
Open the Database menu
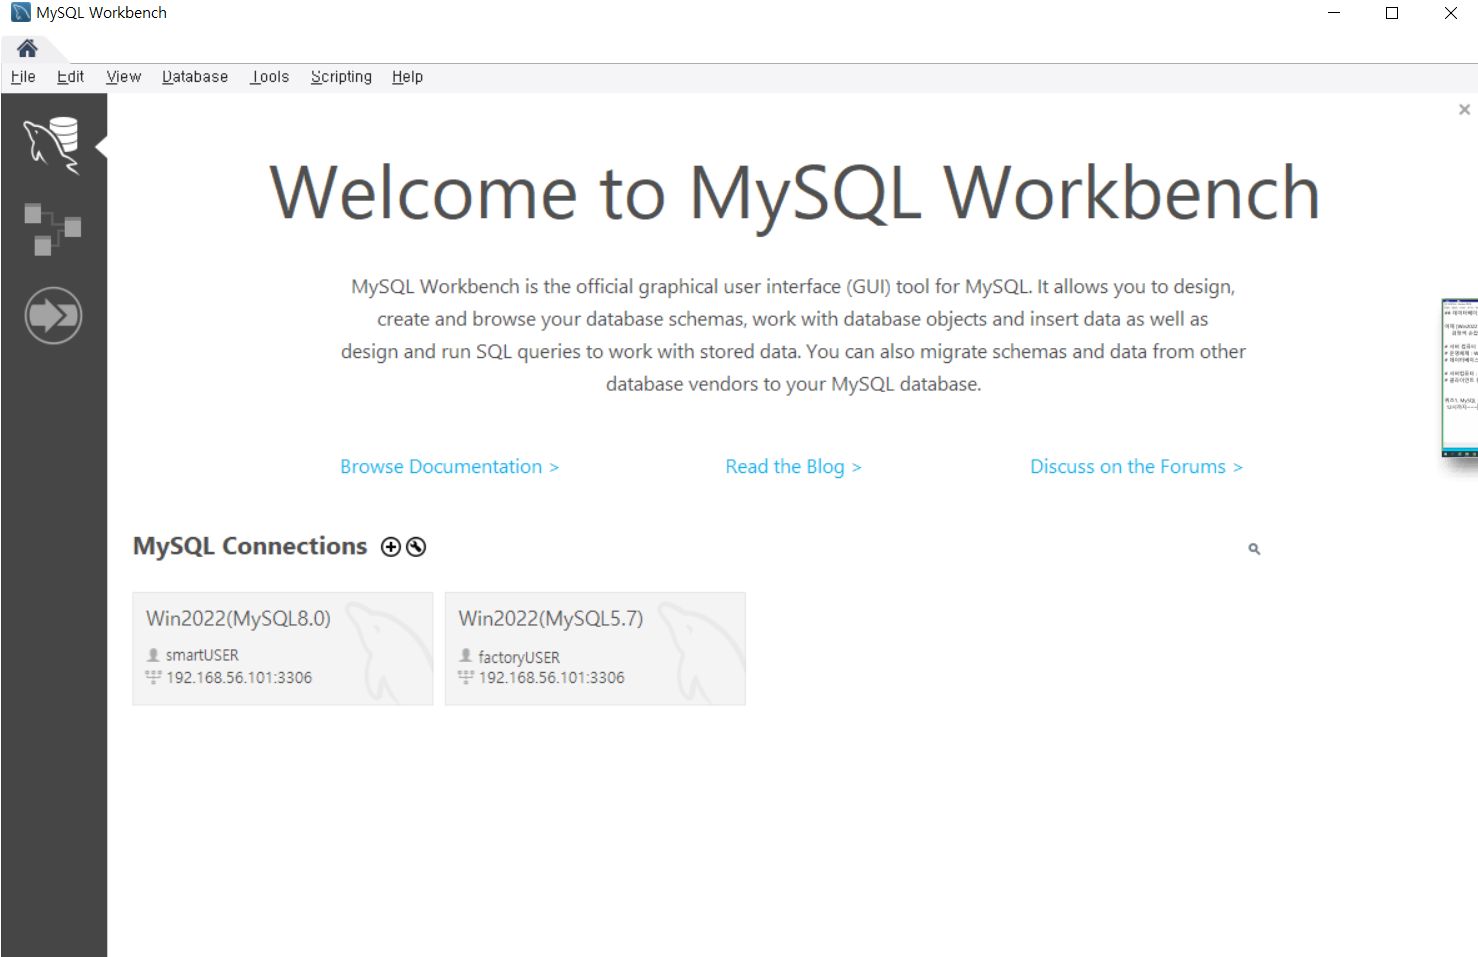(x=195, y=77)
